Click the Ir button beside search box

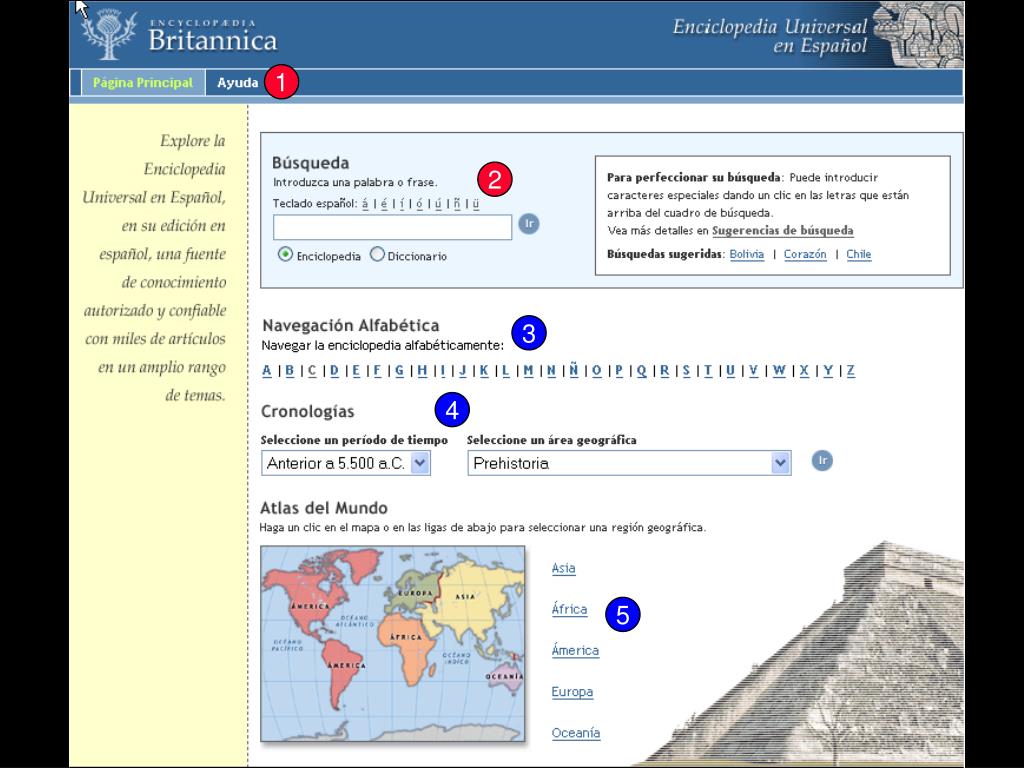(x=529, y=224)
